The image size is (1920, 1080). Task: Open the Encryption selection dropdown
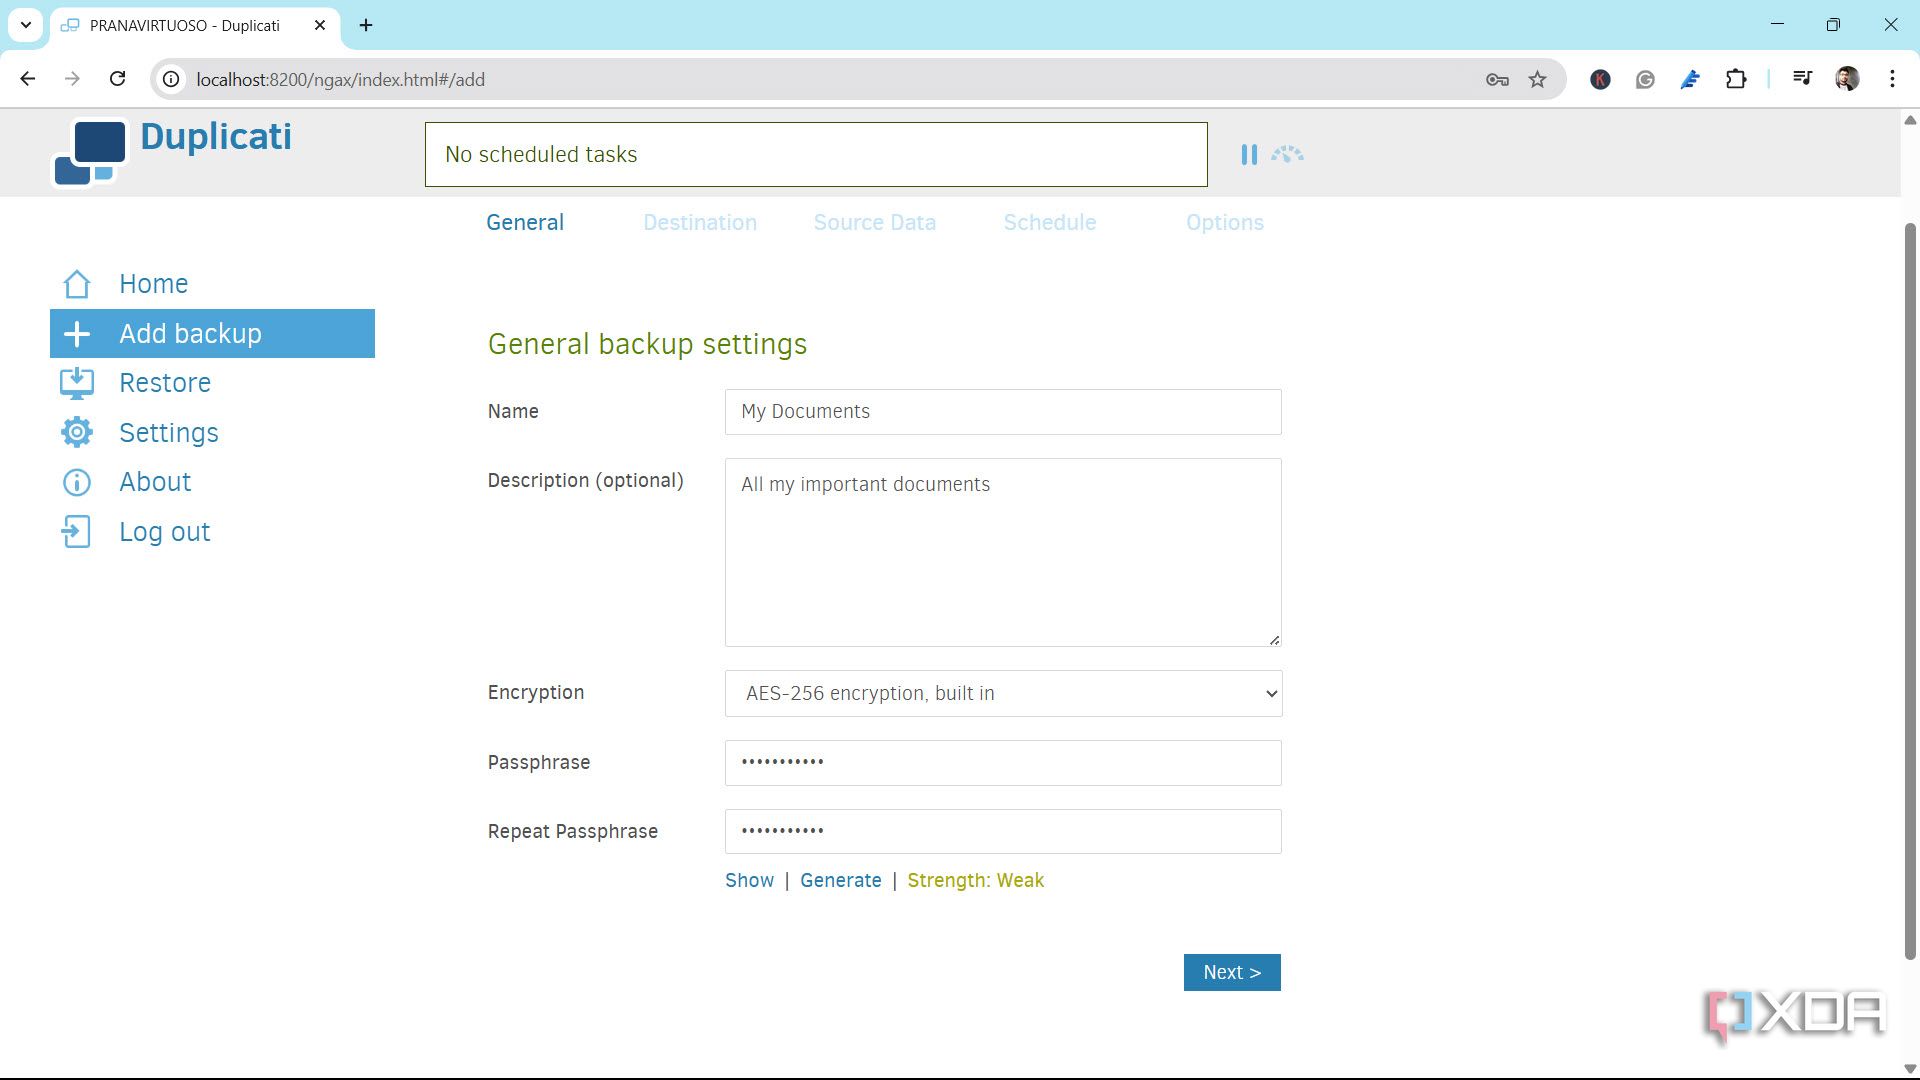pyautogui.click(x=1267, y=693)
